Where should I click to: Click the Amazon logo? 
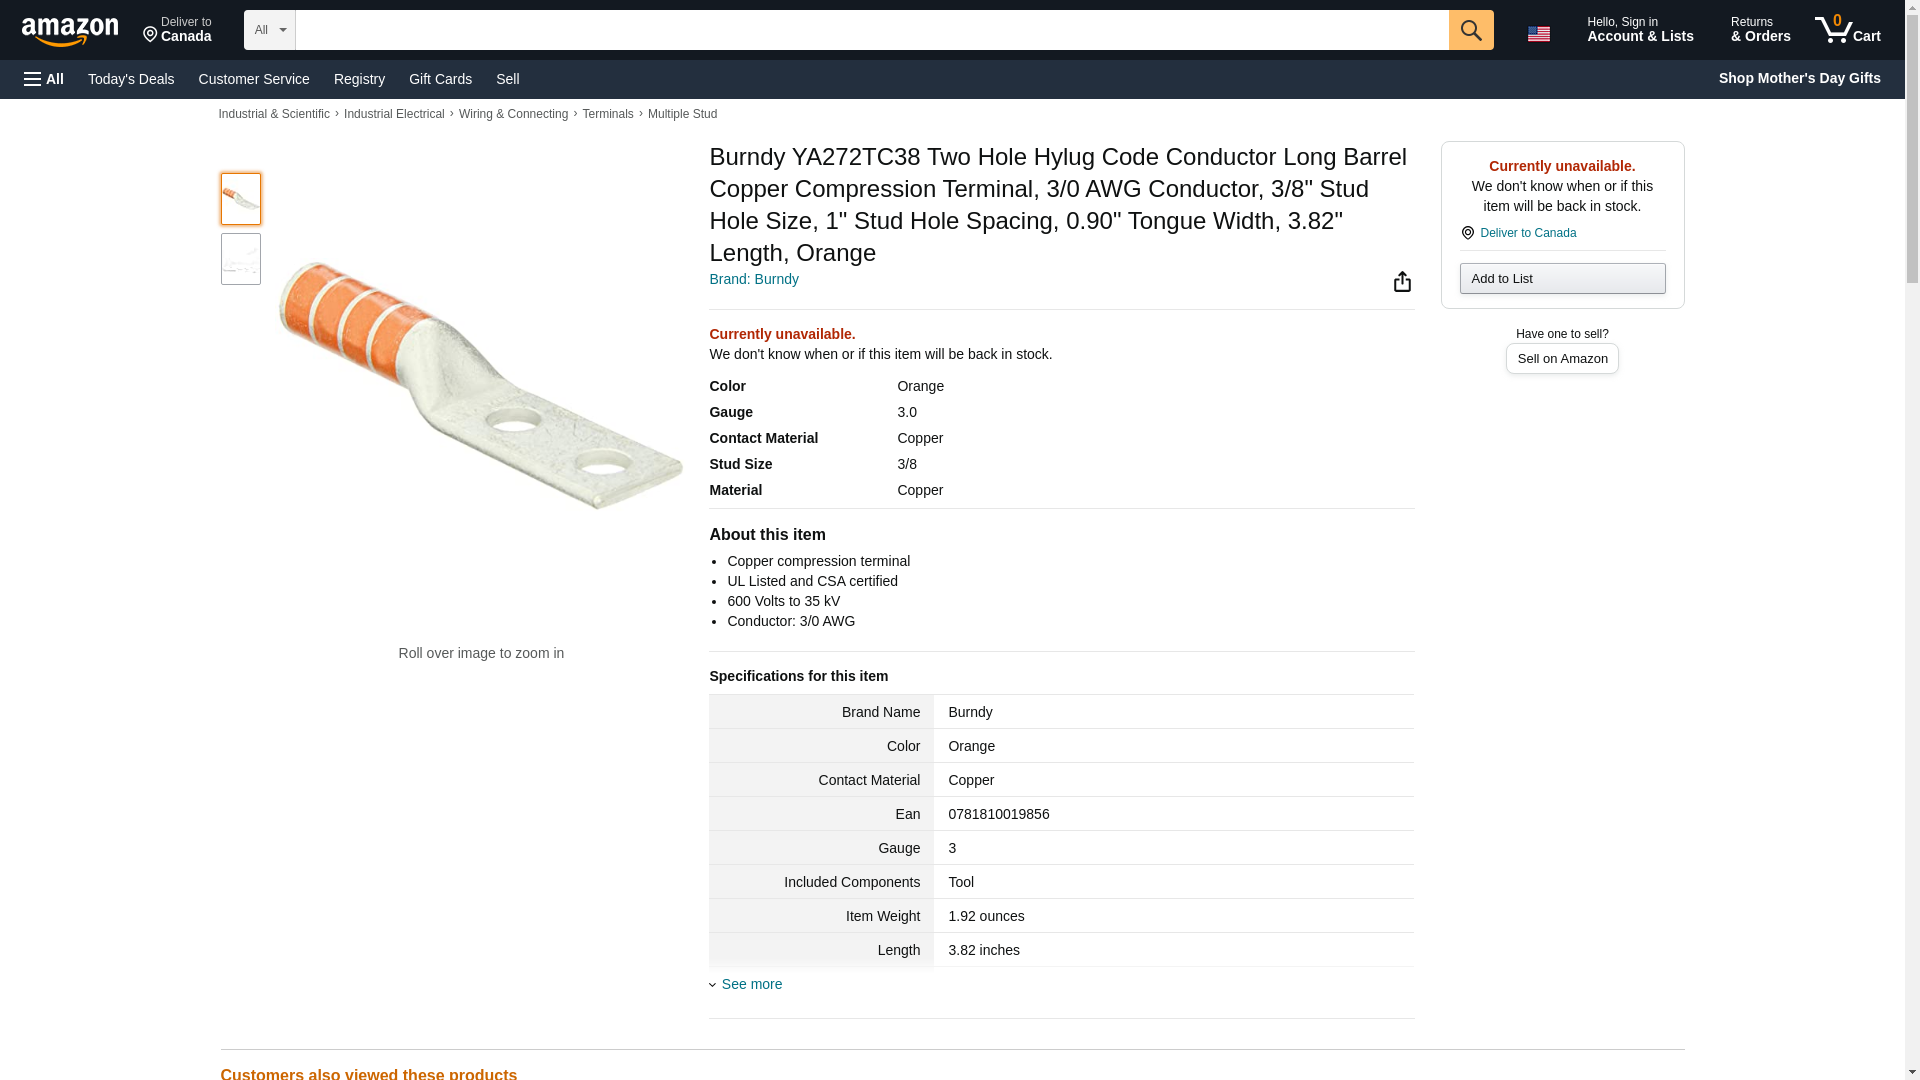(x=70, y=31)
